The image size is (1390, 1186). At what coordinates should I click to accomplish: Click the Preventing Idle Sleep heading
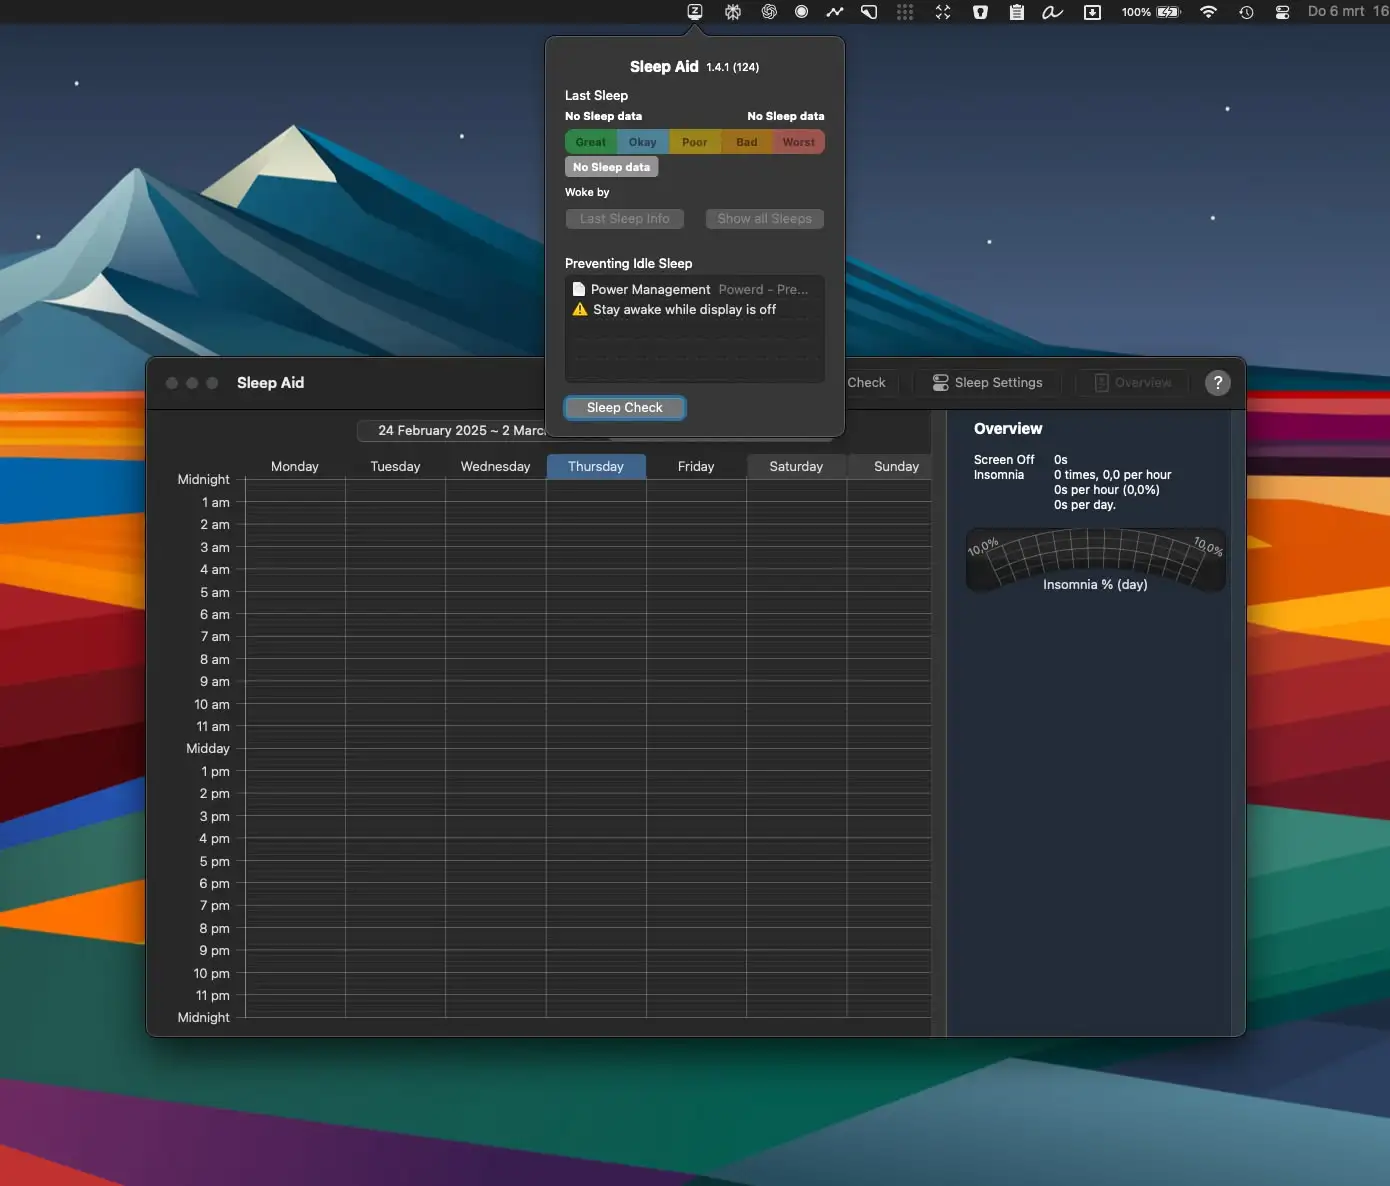pos(628,264)
